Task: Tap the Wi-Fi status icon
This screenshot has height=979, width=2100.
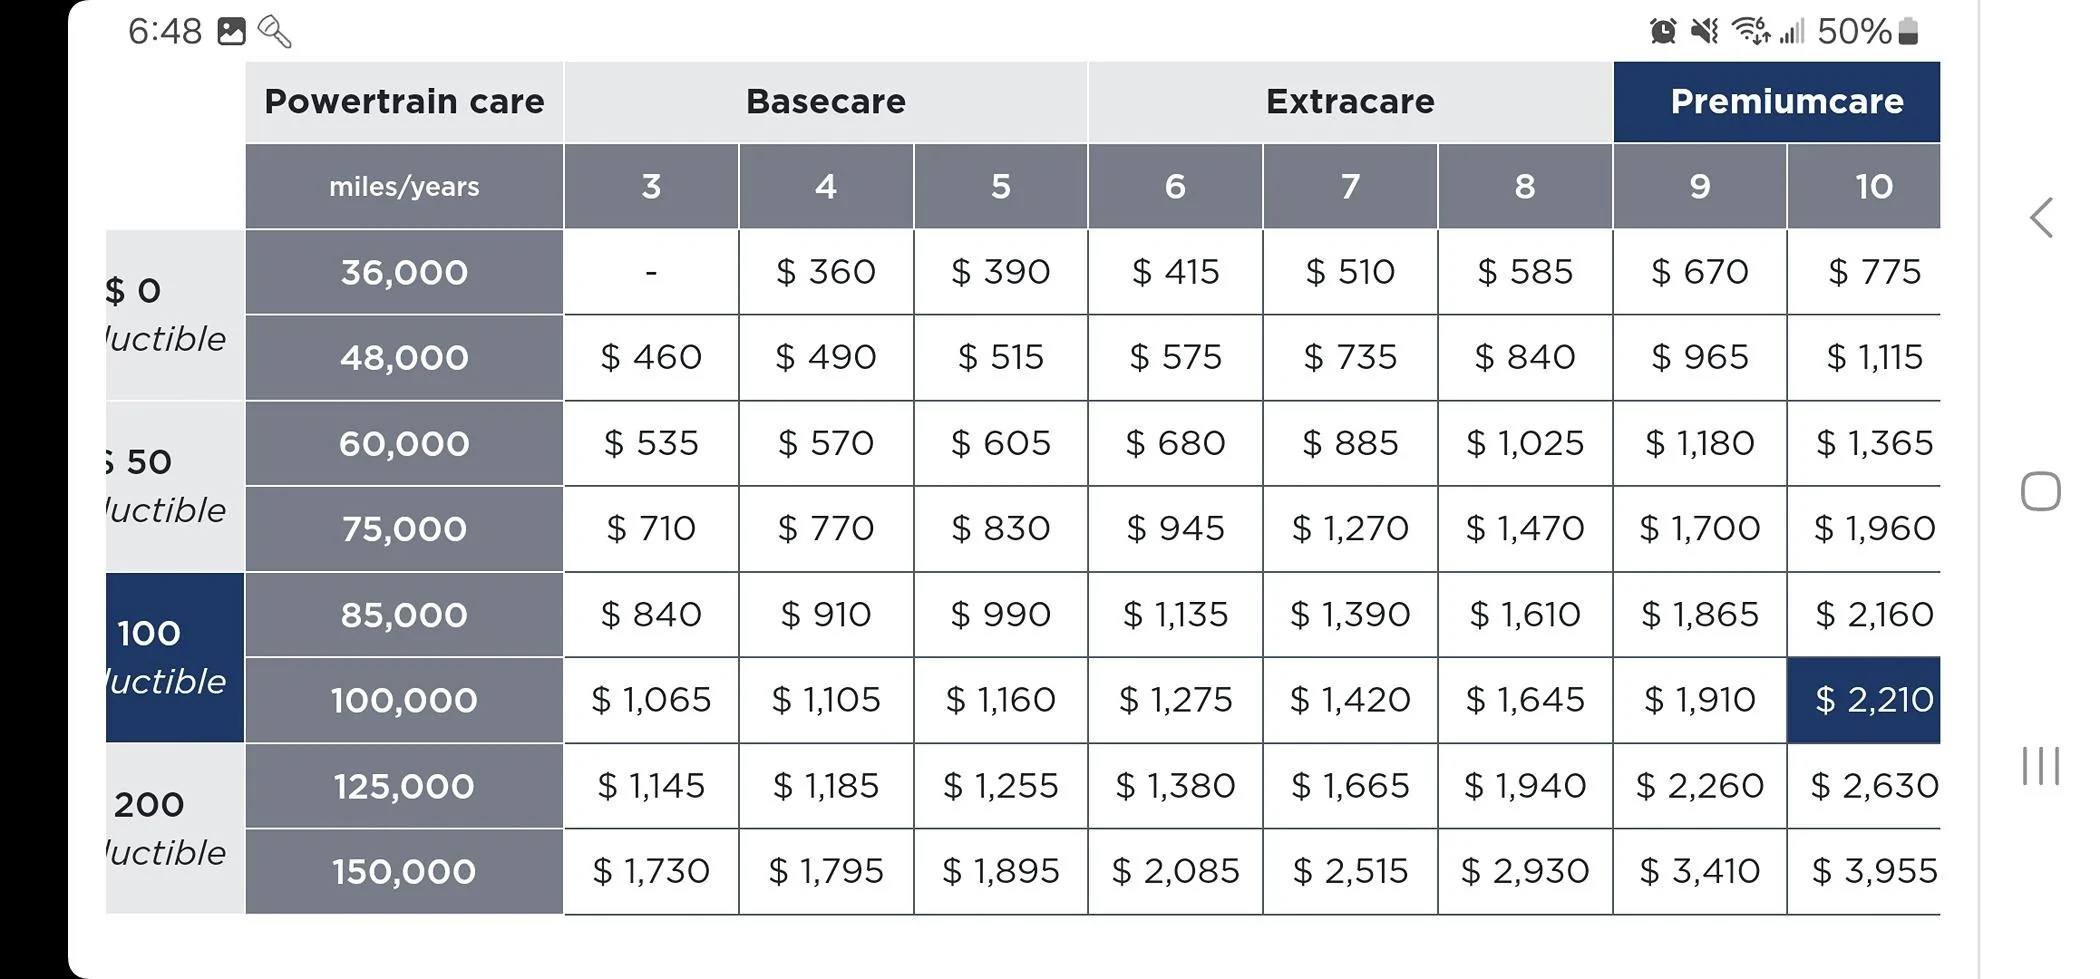Action: tap(1749, 32)
